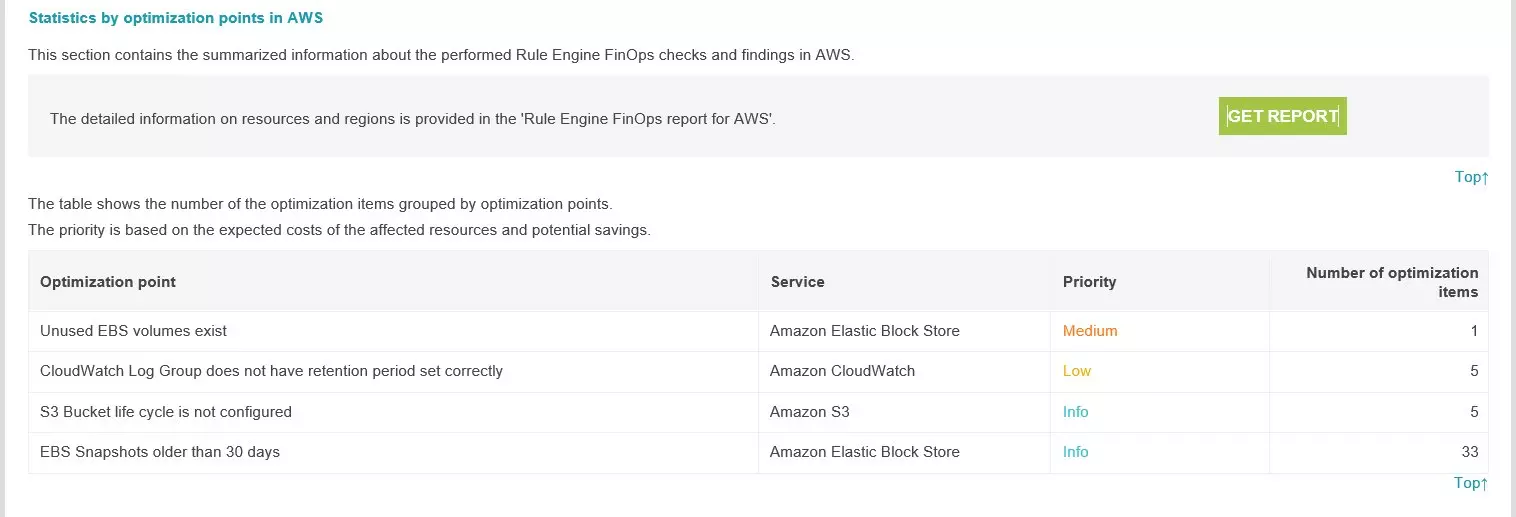The image size is (1516, 517).
Task: Open the Unused EBS volumes exist row
Action: pos(758,331)
